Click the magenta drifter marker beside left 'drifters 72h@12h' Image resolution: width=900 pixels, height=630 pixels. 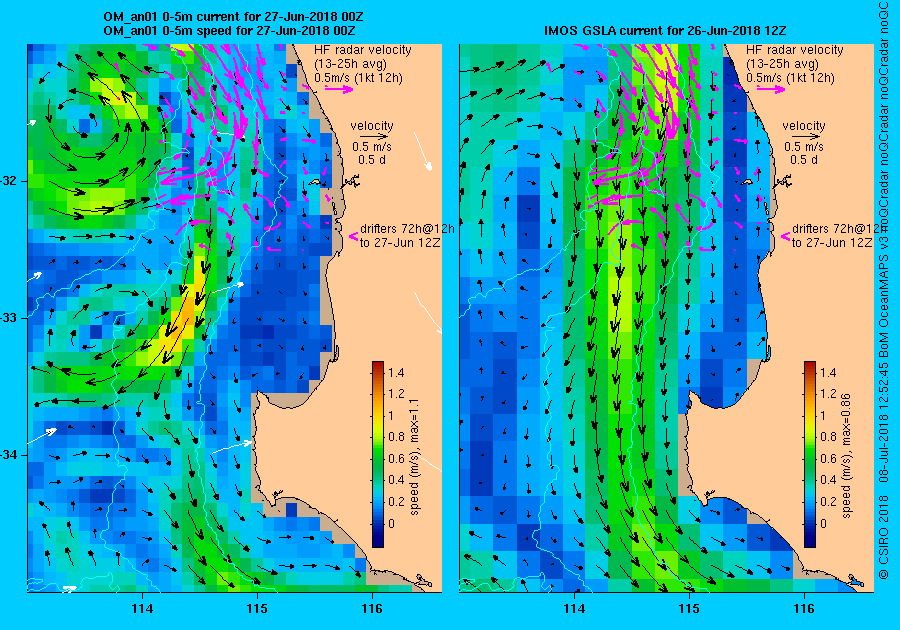coord(354,236)
